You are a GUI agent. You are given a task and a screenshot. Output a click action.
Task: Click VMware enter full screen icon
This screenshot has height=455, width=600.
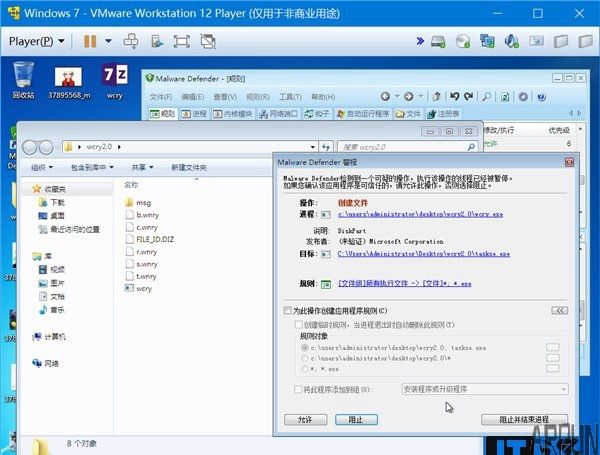pos(181,41)
